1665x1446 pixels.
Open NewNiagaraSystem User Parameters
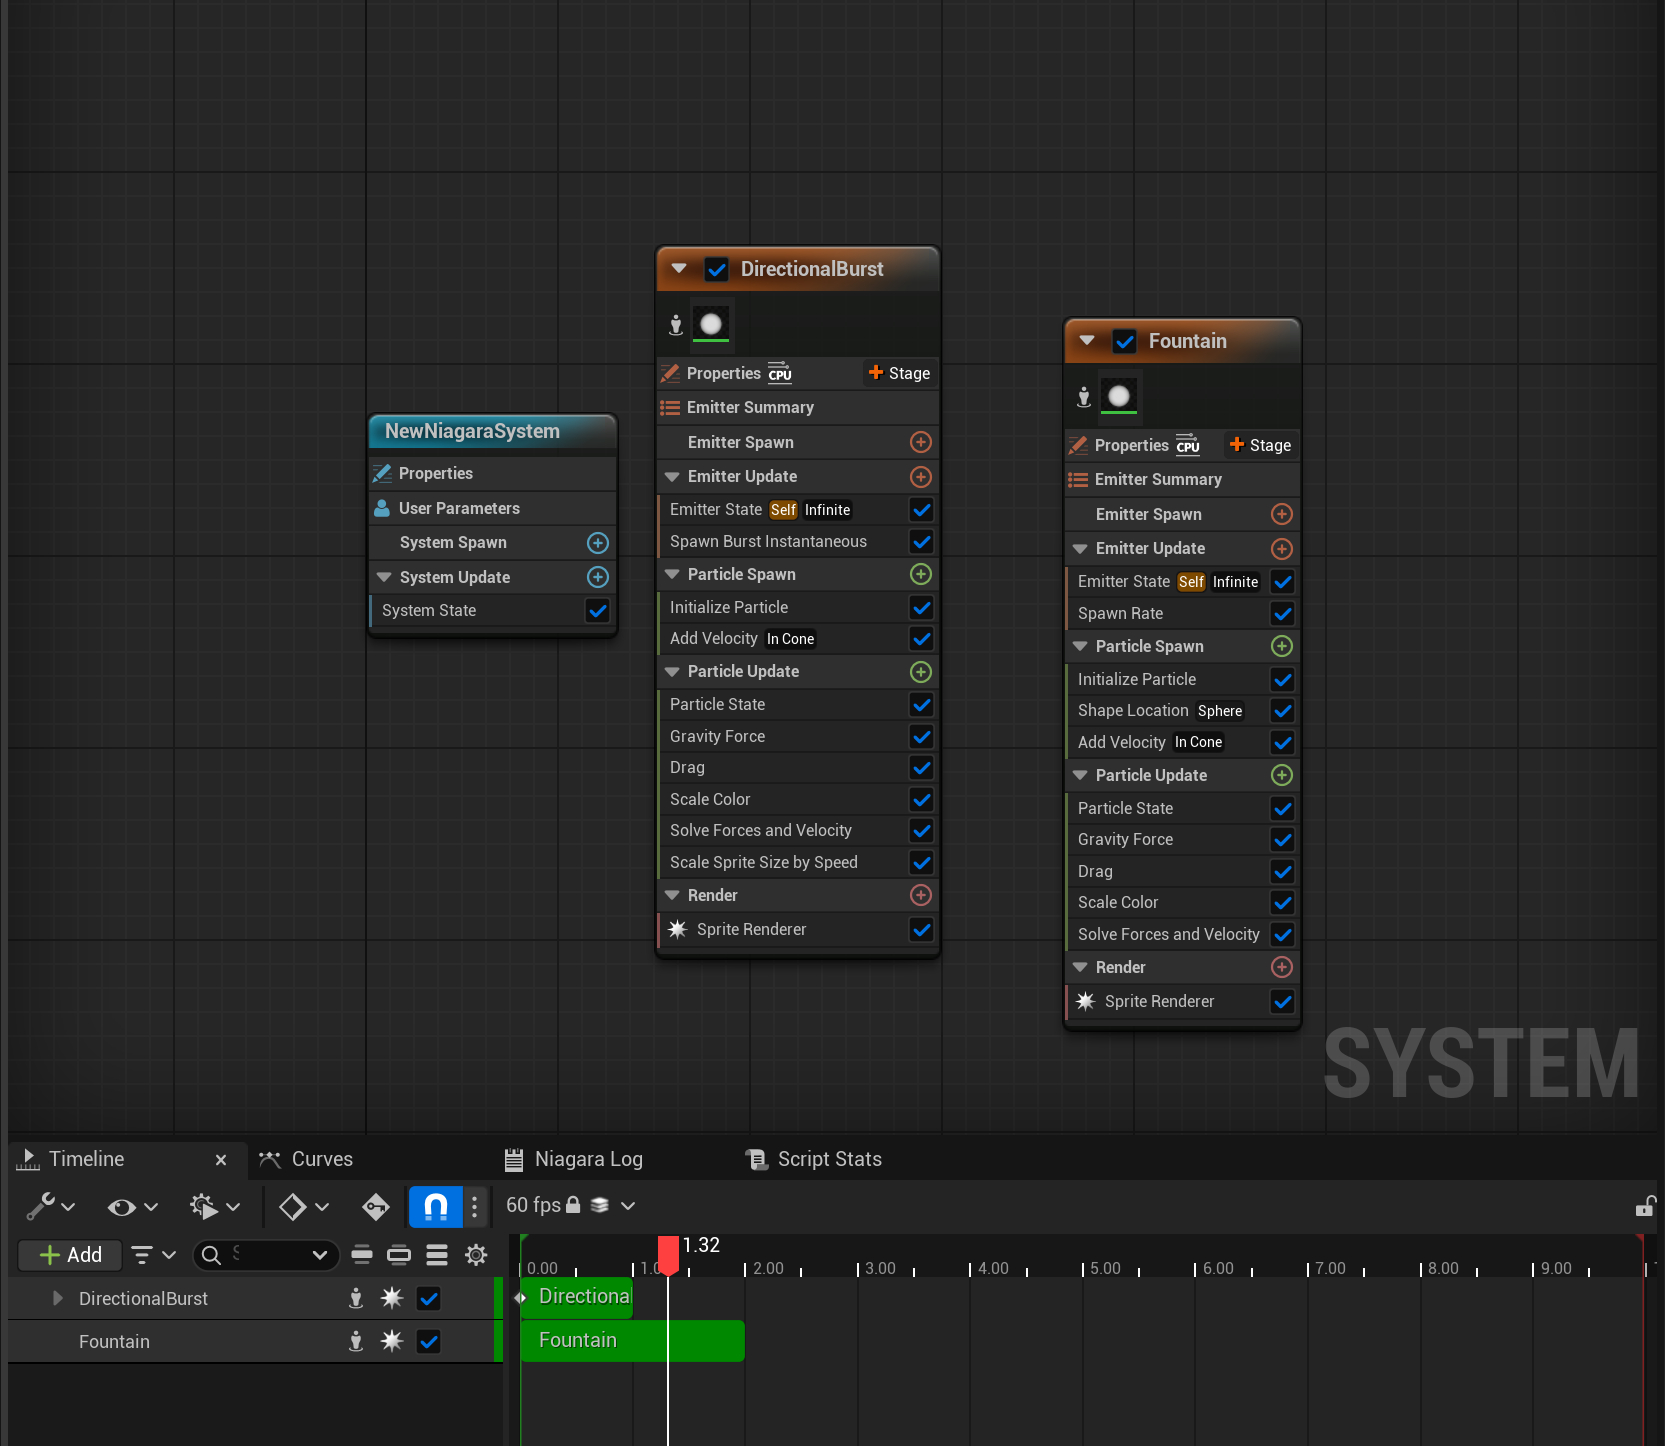pyautogui.click(x=493, y=508)
